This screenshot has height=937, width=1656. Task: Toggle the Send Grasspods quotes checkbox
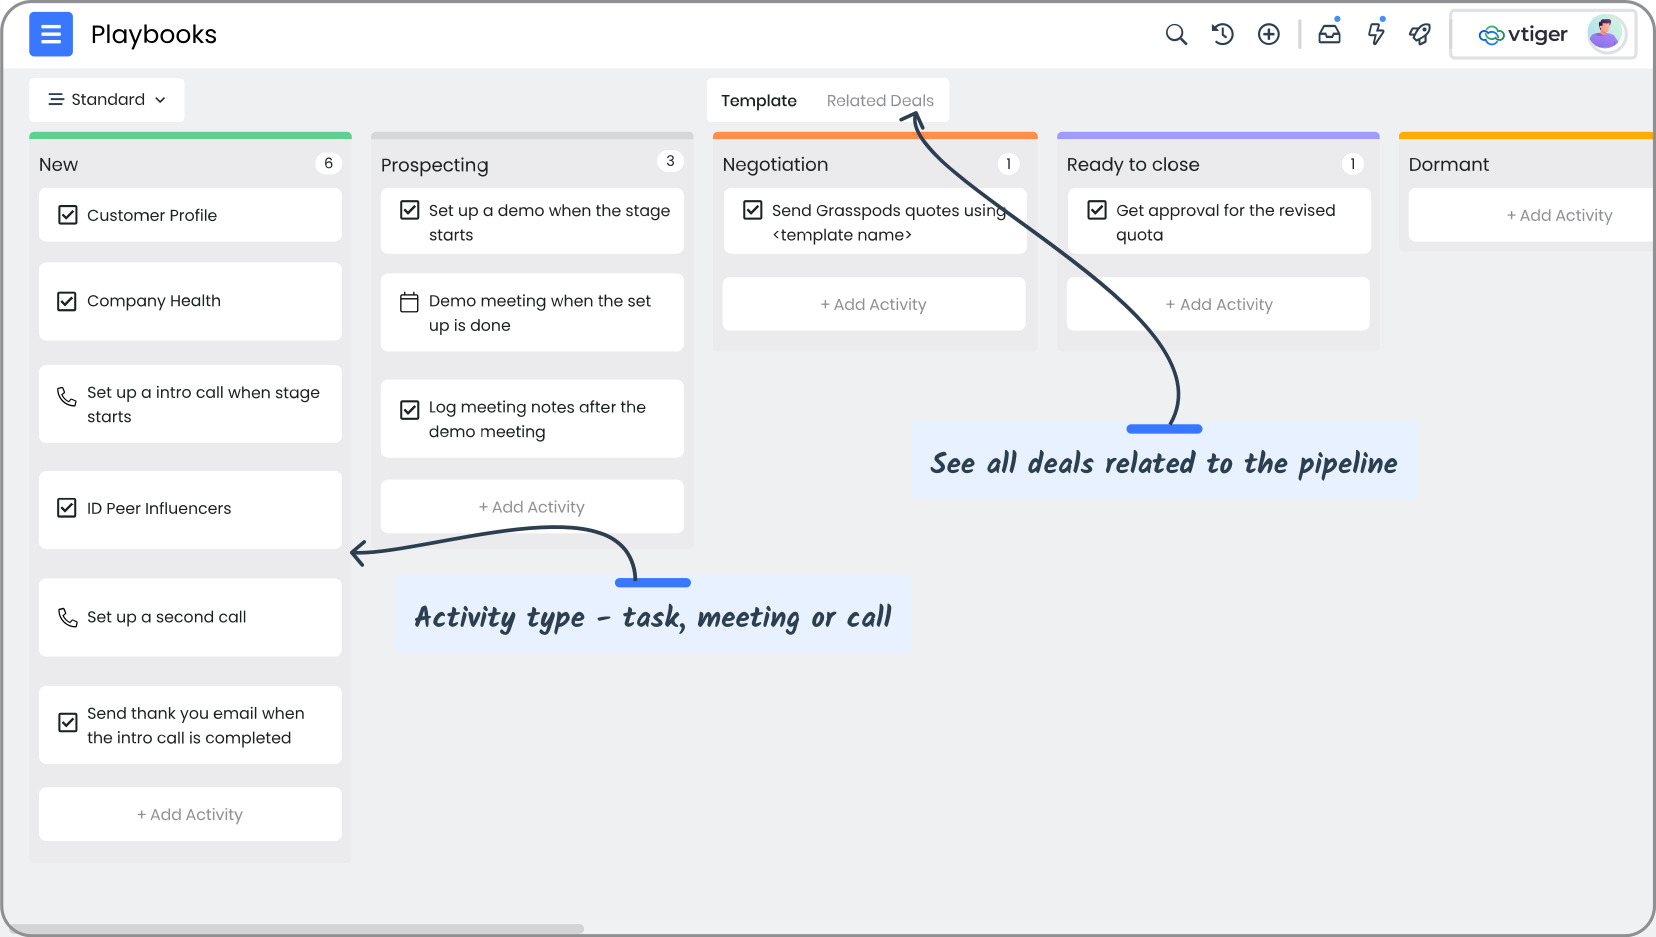click(753, 210)
